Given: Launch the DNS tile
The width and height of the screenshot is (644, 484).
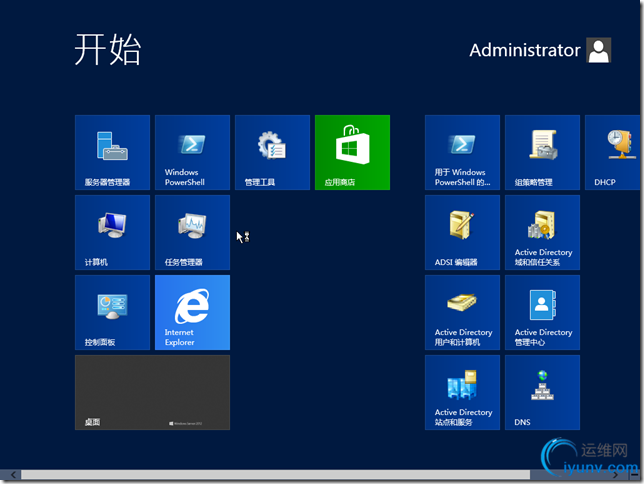Looking at the screenshot, I should 542,393.
